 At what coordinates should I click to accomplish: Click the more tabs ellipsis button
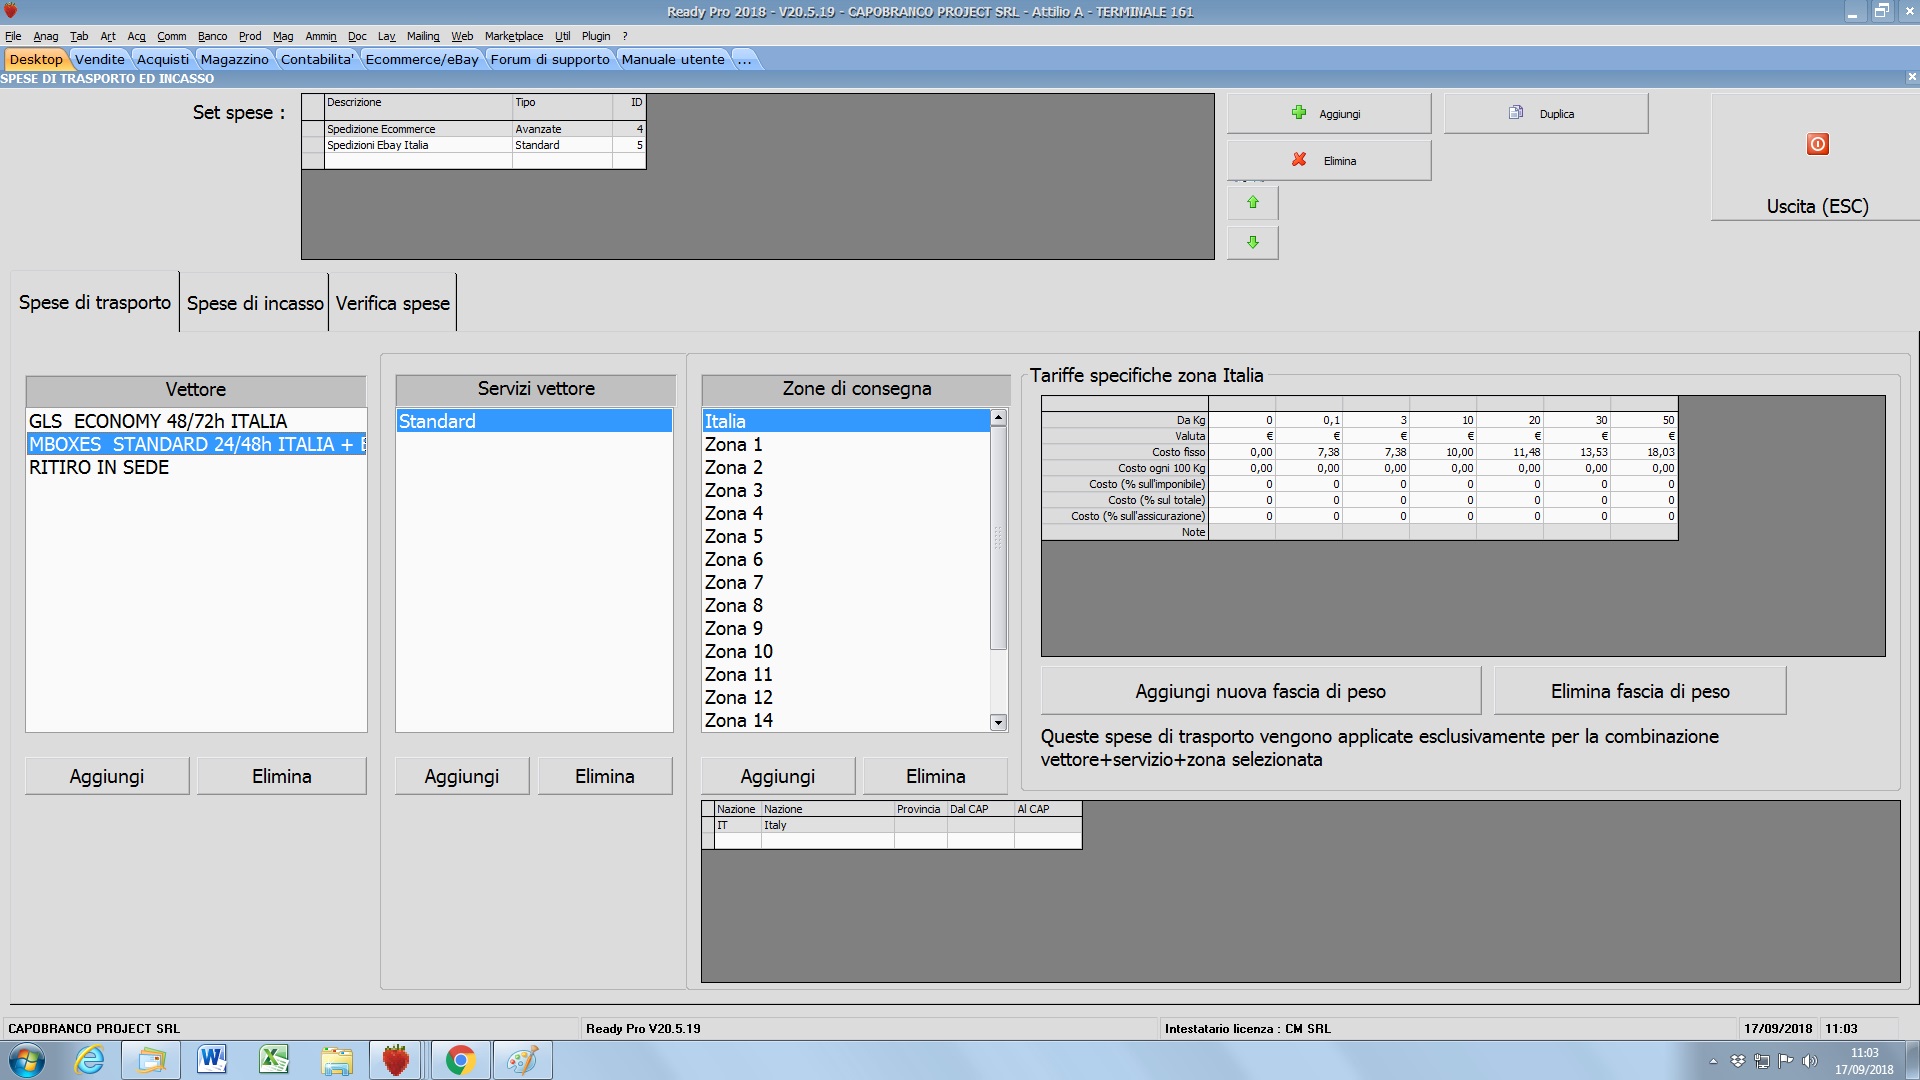[744, 59]
